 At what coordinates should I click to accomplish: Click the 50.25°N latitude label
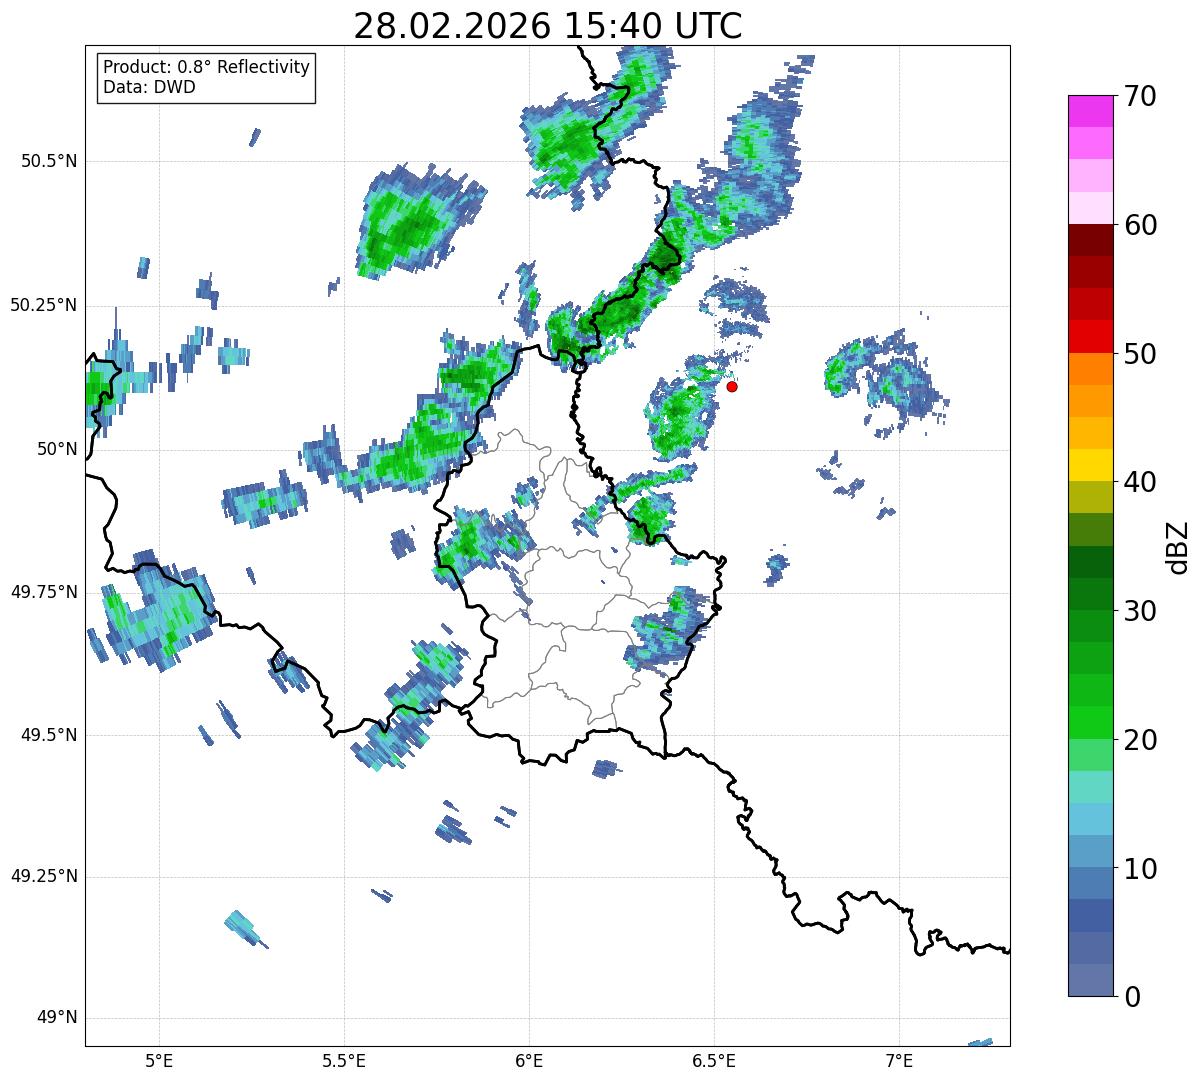click(44, 305)
